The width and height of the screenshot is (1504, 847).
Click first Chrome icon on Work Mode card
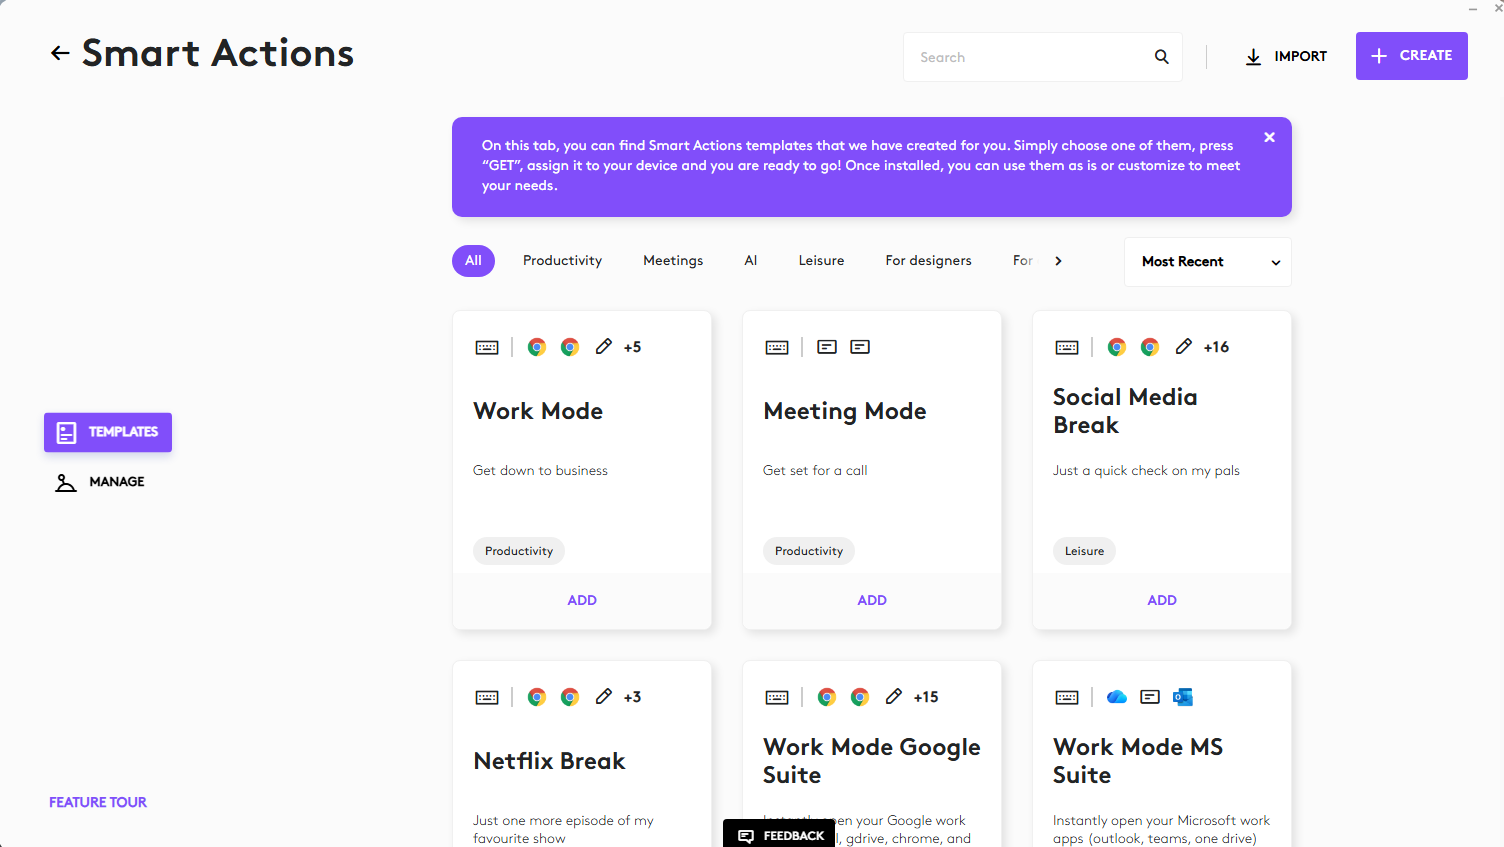click(537, 347)
